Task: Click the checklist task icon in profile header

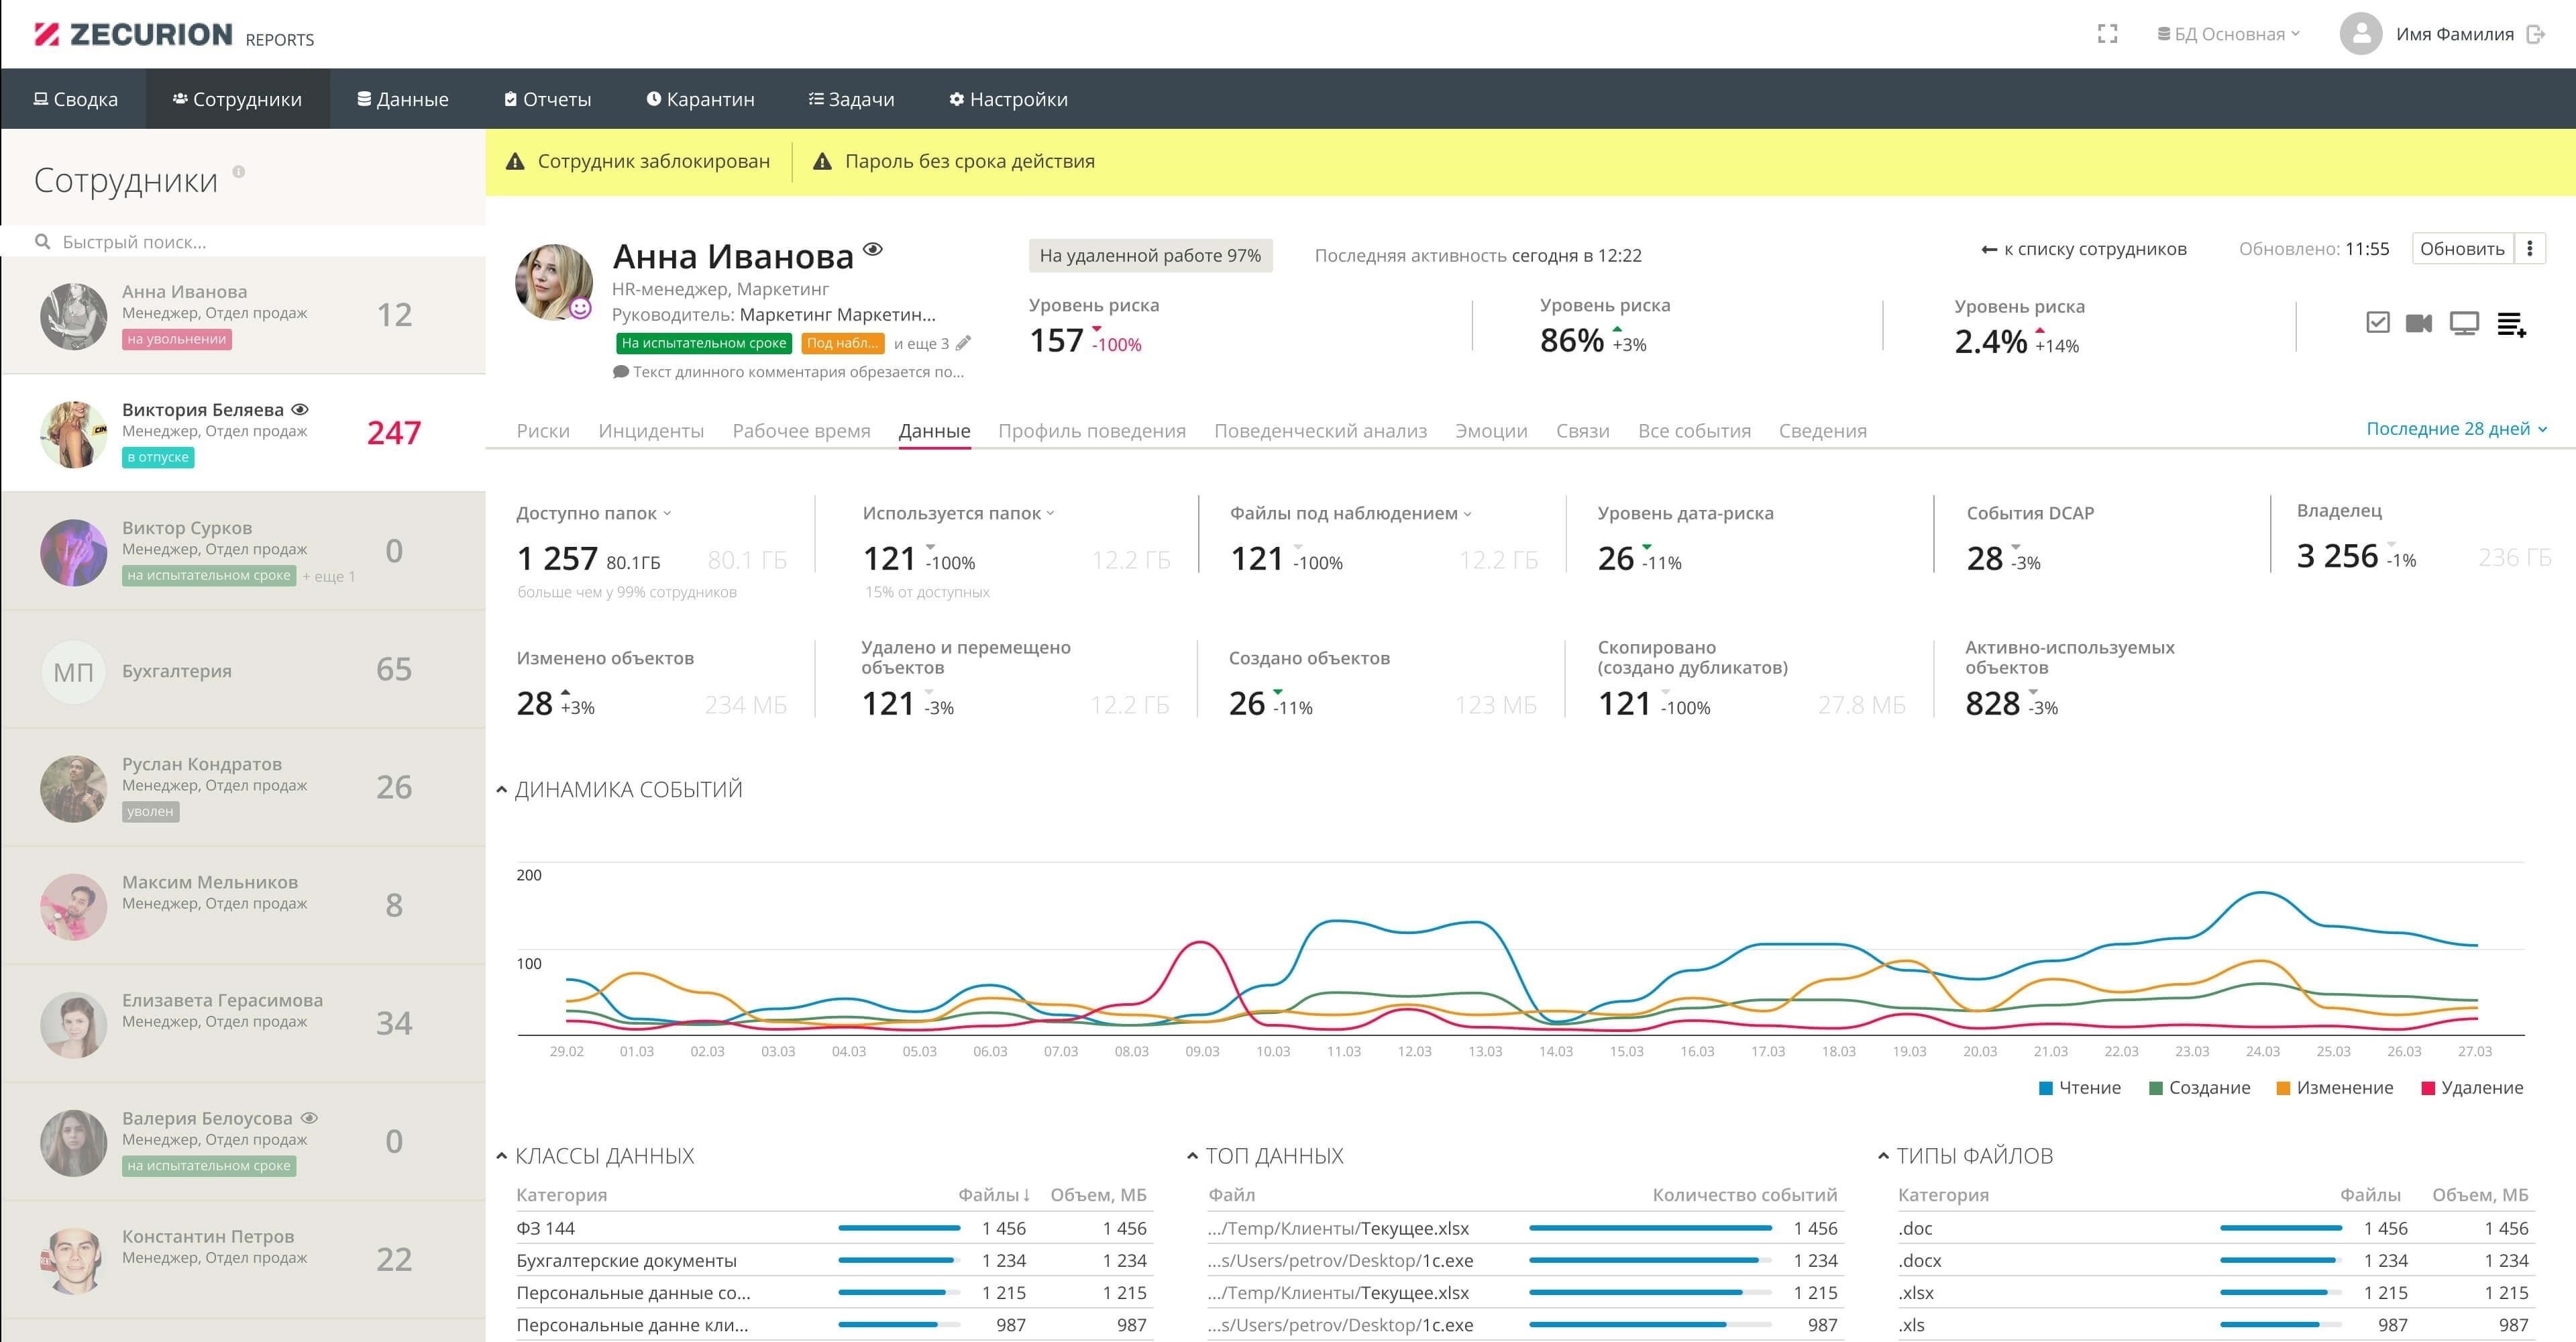Action: click(x=2378, y=323)
